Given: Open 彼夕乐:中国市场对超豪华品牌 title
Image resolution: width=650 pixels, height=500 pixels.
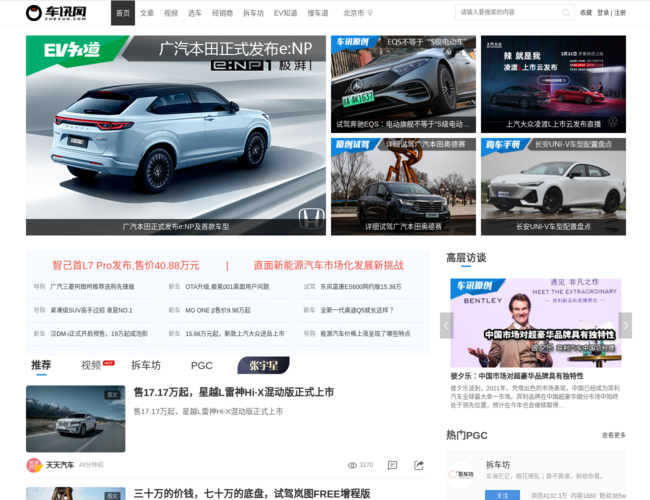Looking at the screenshot, I should 517,376.
